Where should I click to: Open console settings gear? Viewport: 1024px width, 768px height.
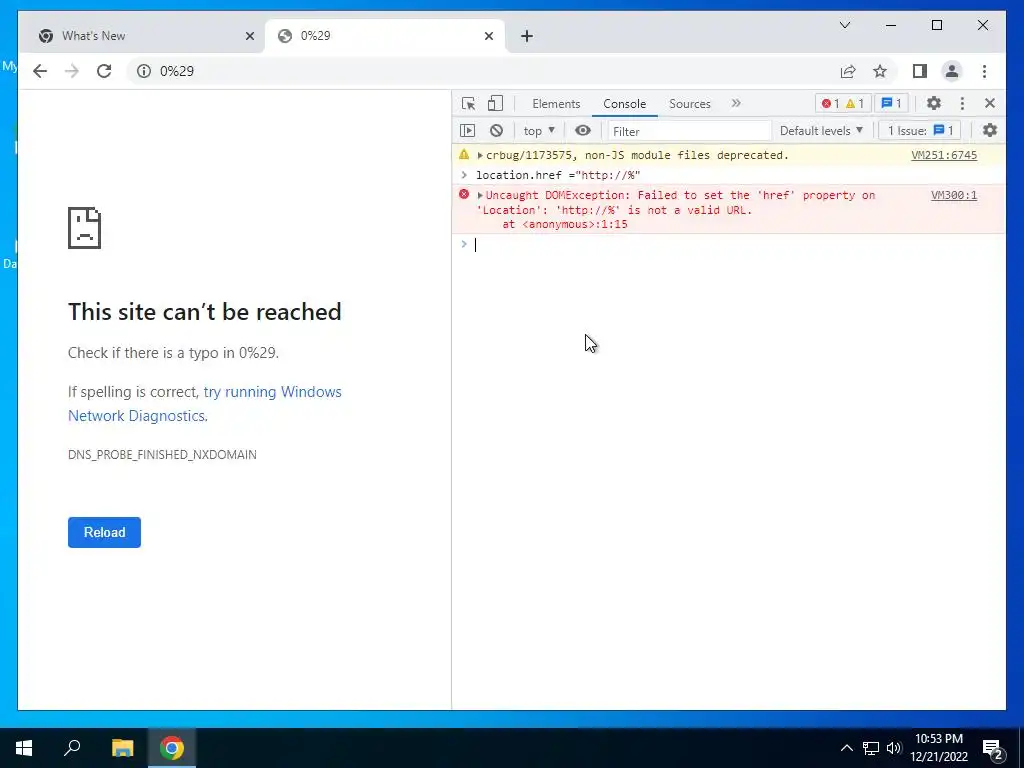point(990,131)
